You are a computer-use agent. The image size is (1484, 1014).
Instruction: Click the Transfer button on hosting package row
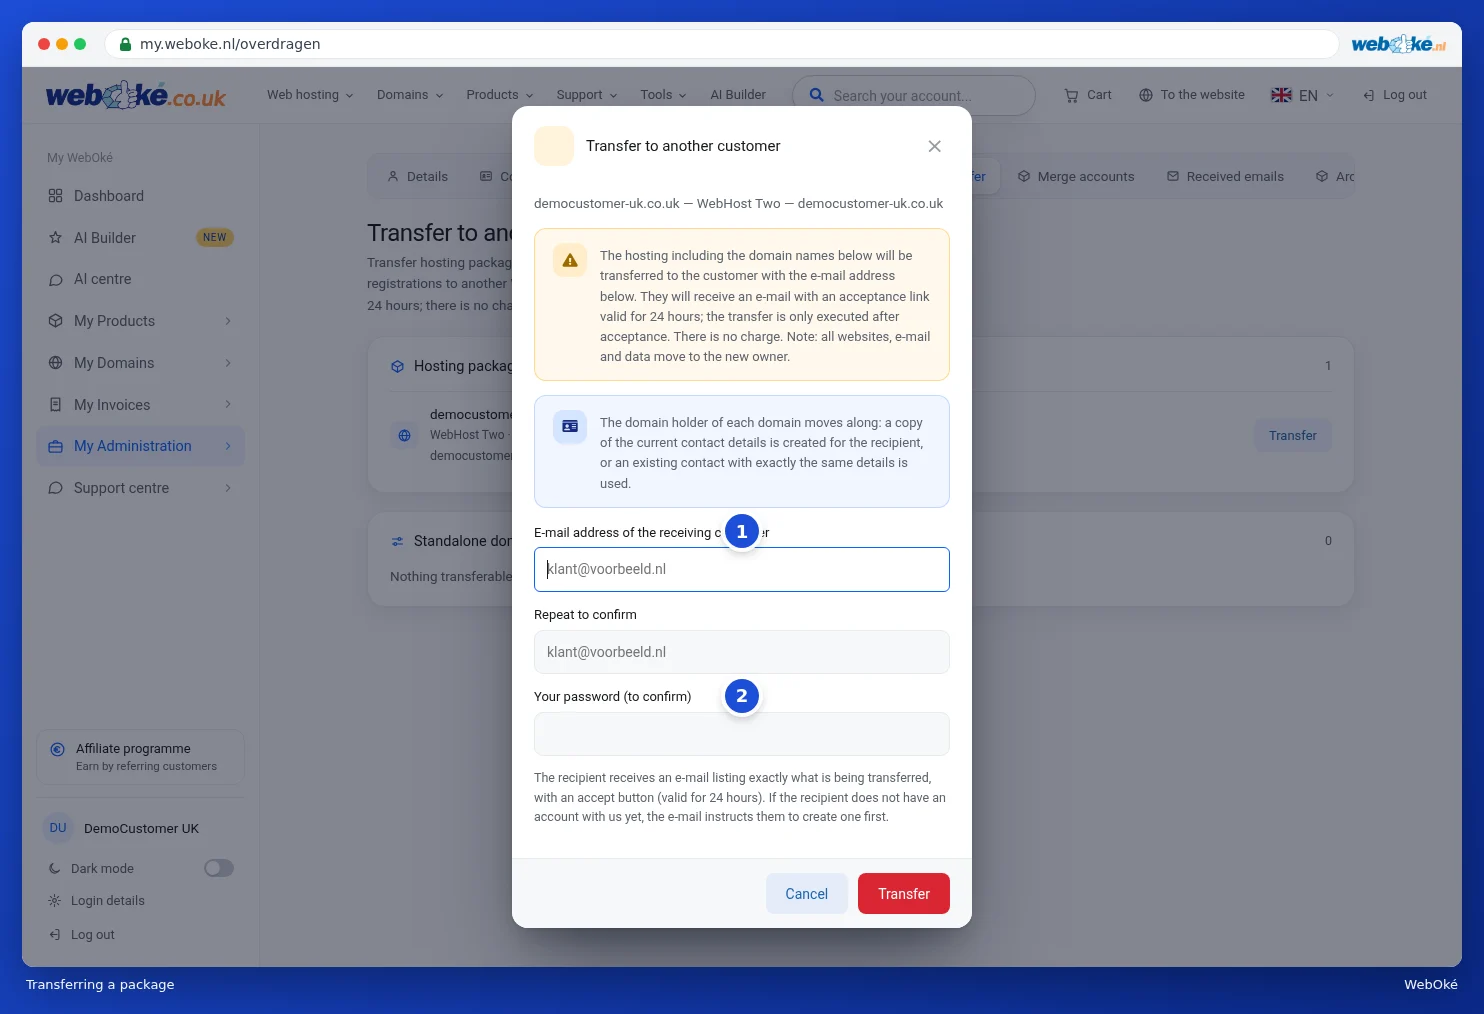pos(1293,436)
